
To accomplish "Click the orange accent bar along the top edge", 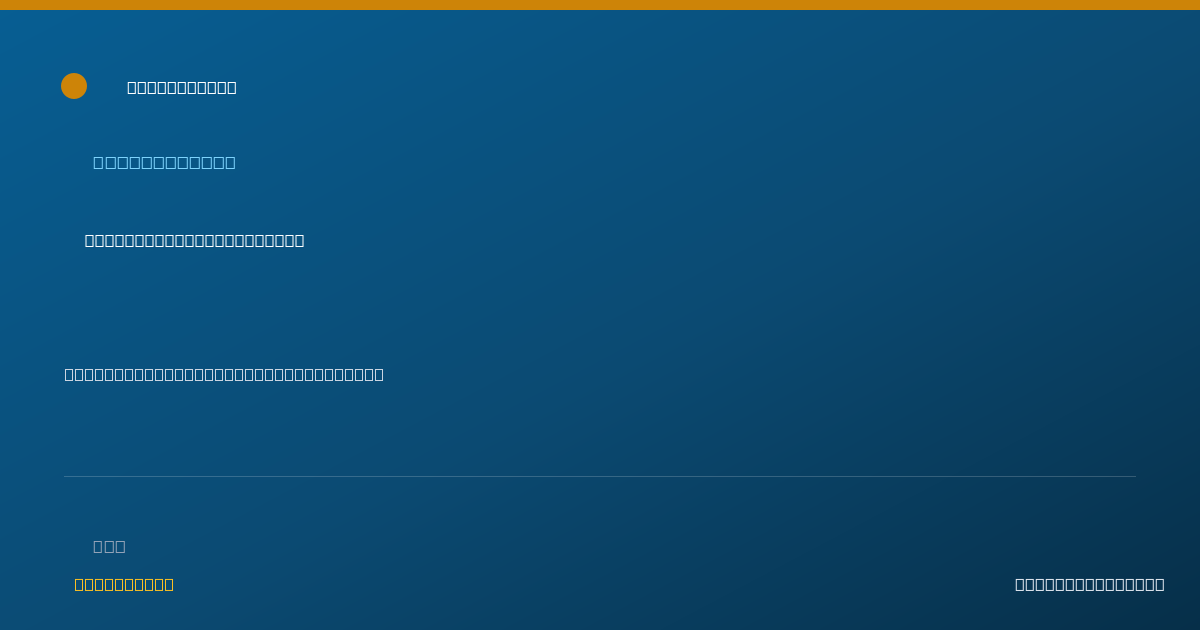I will point(600,5).
